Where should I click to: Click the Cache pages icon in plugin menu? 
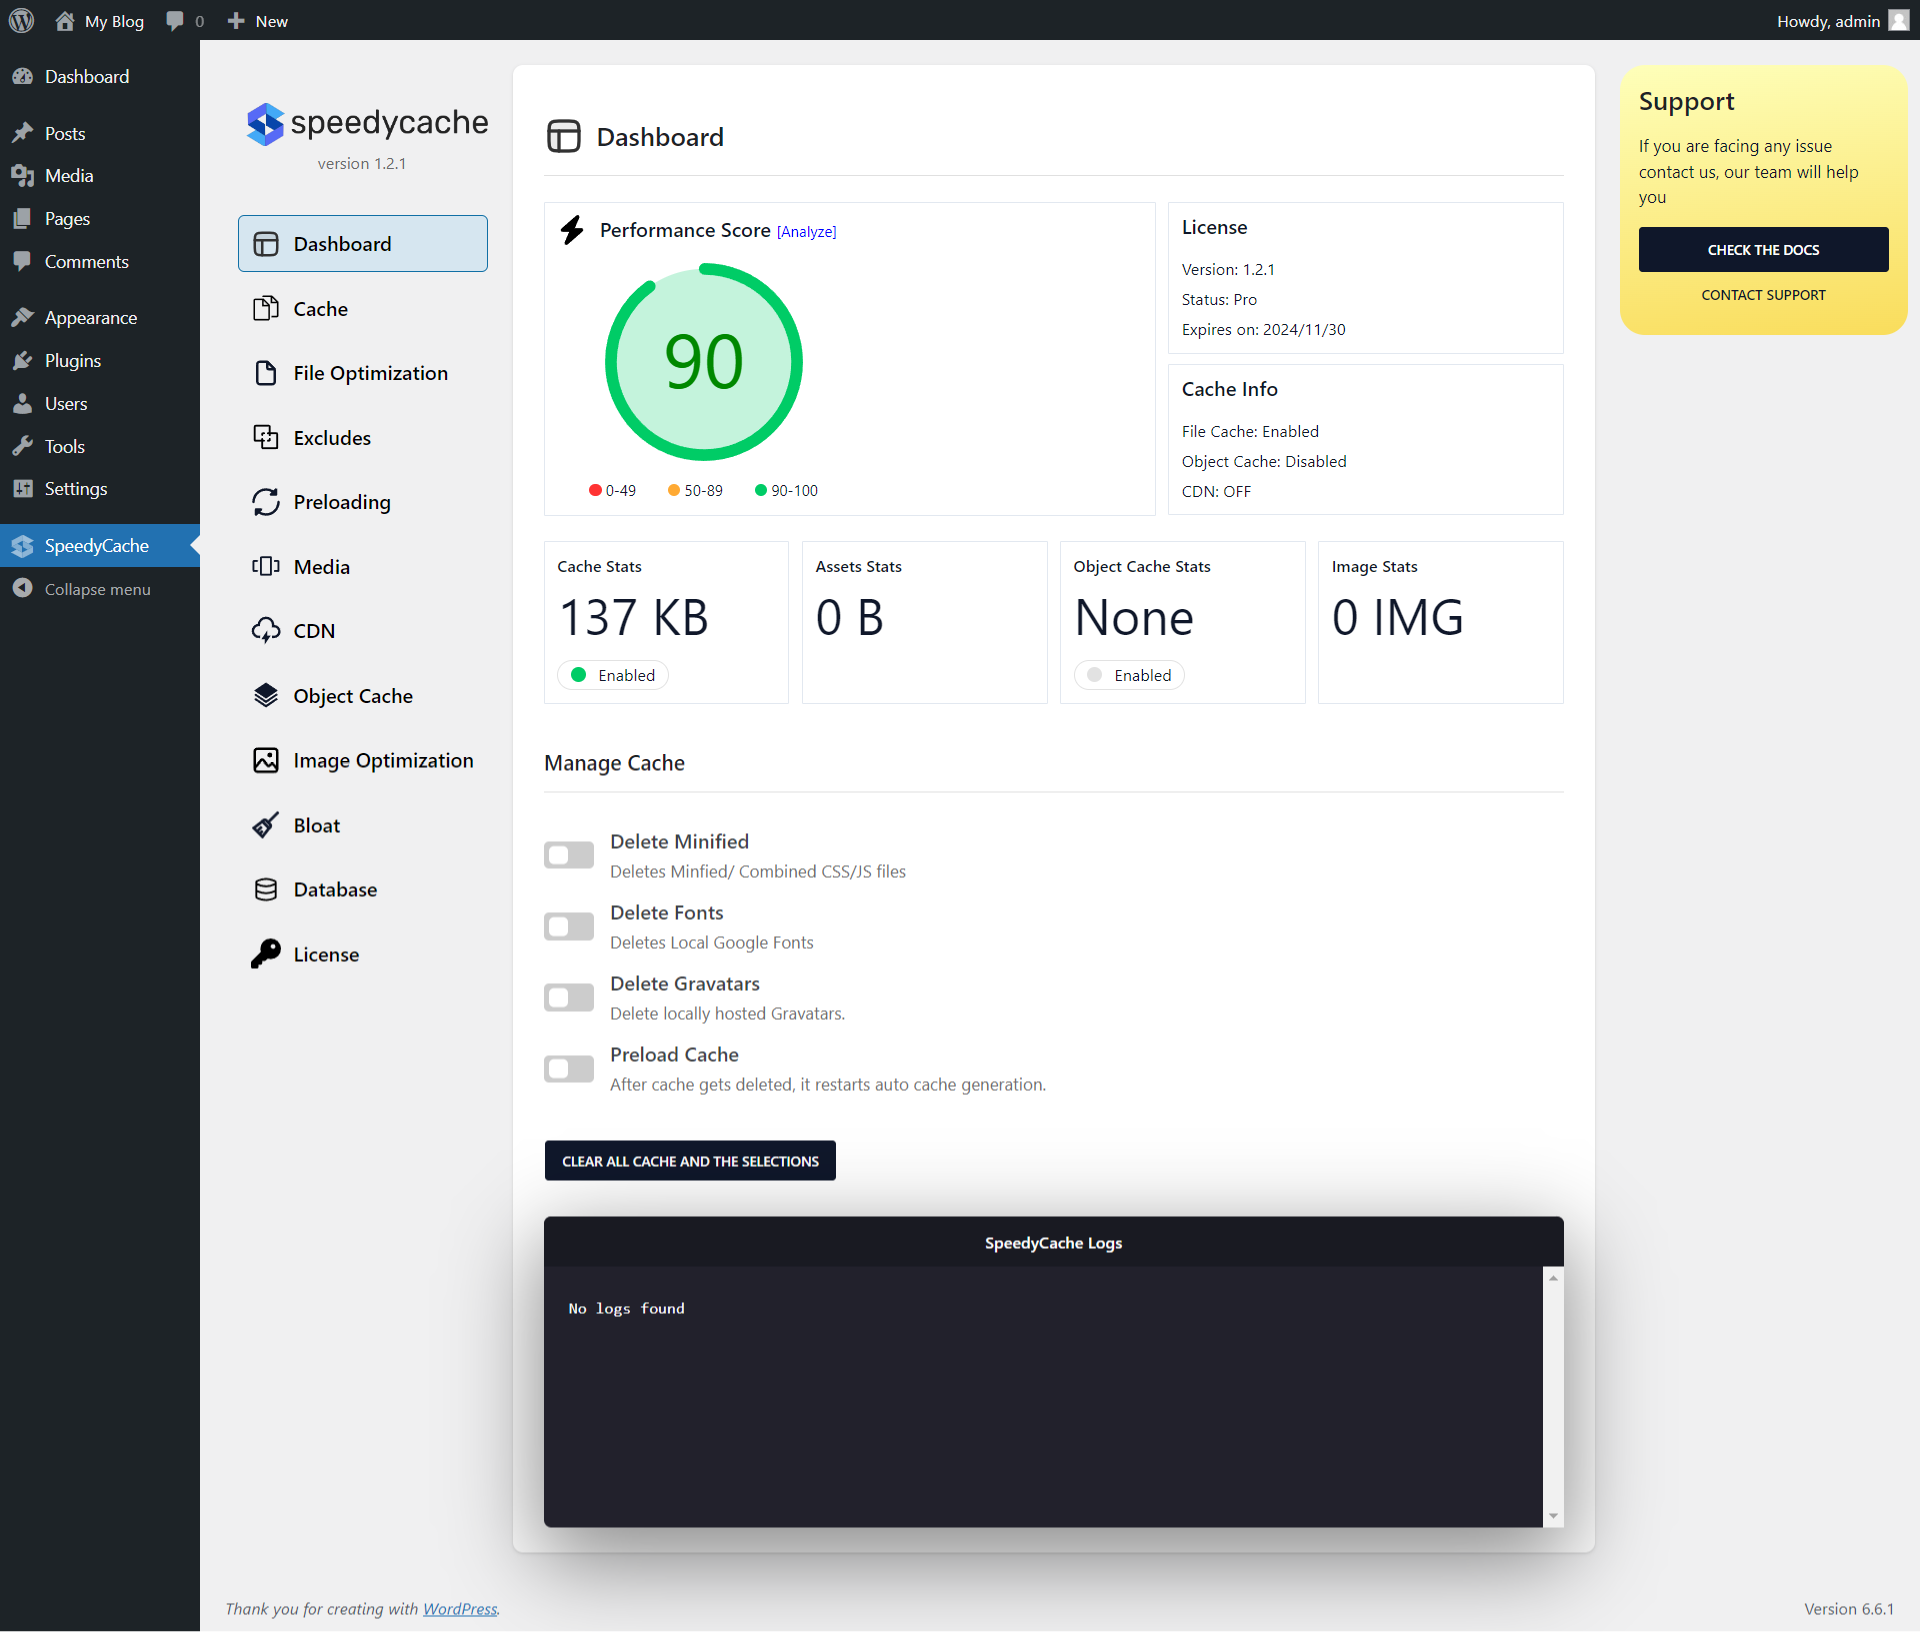(265, 309)
